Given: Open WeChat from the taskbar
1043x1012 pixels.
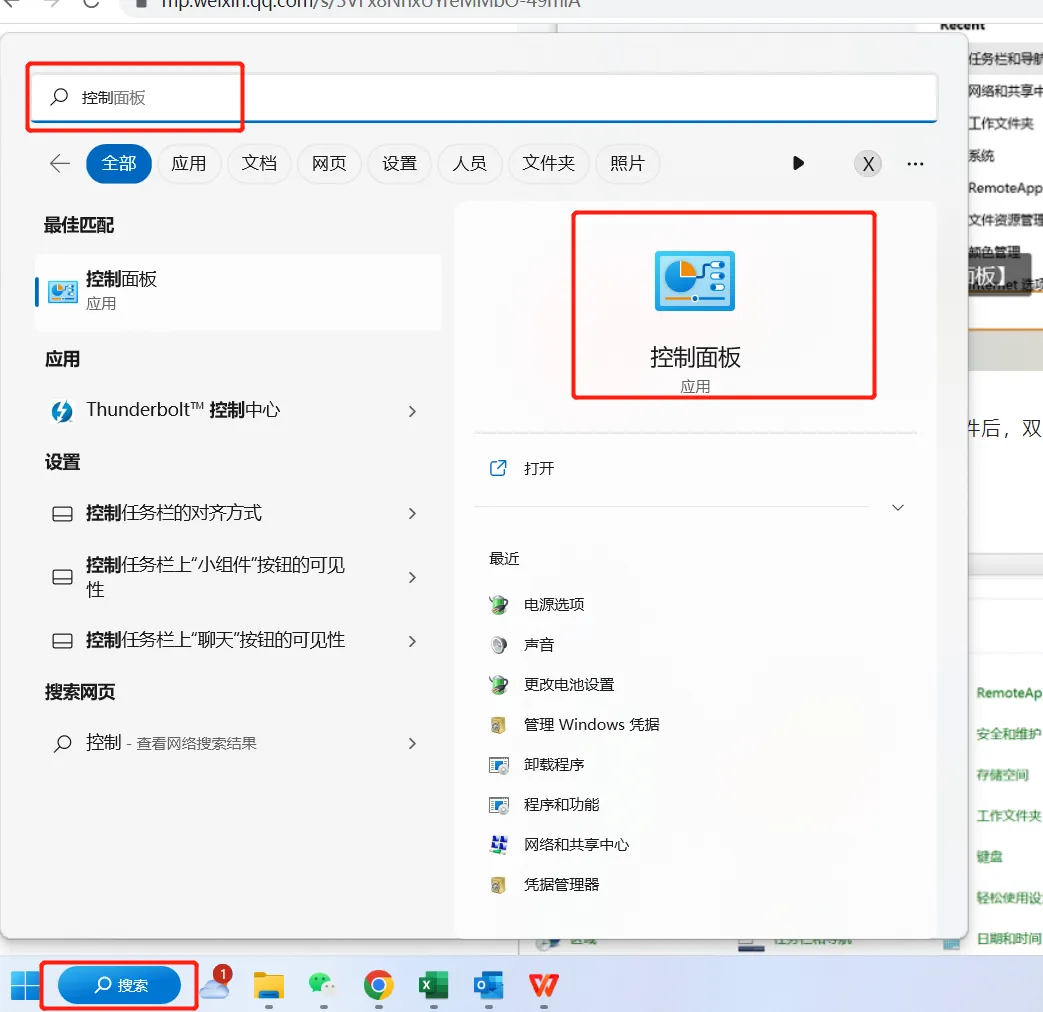Looking at the screenshot, I should 323,985.
